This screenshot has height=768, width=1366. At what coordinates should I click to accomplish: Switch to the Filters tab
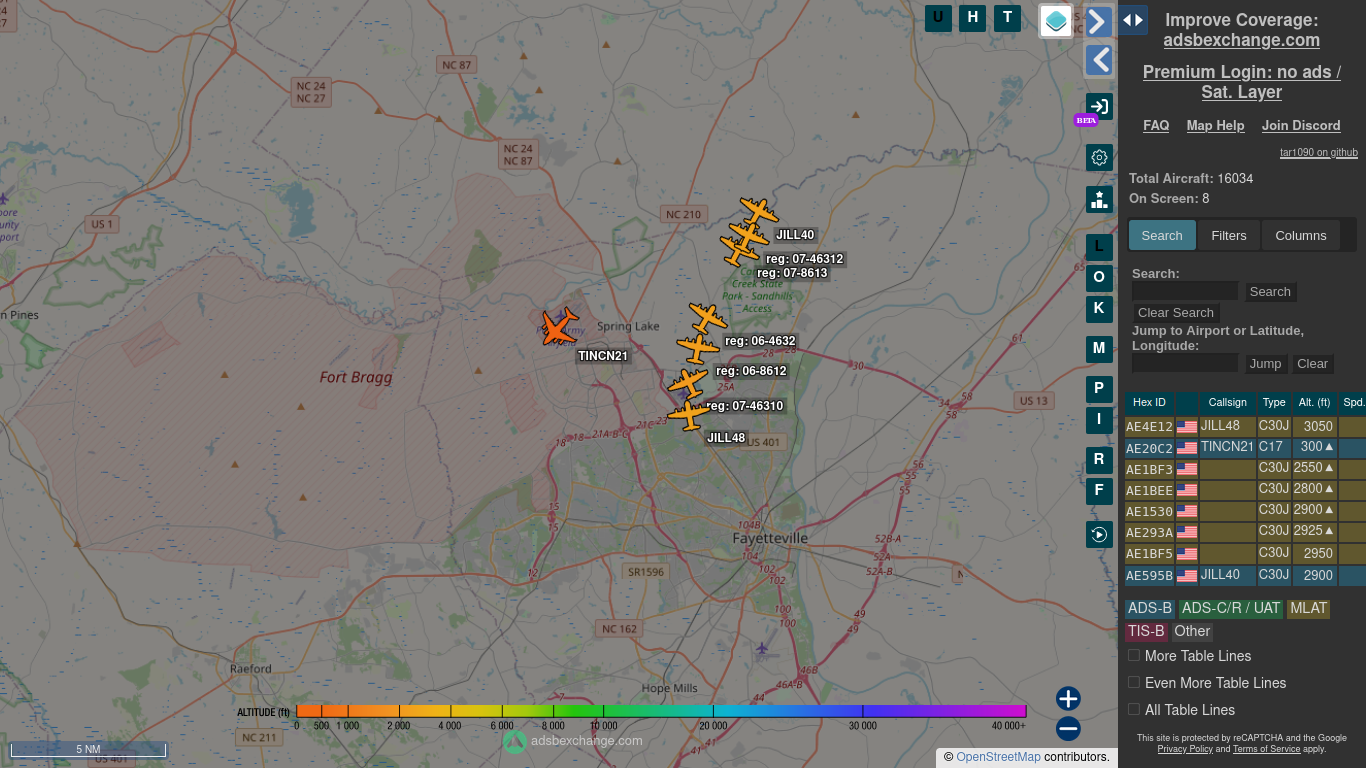1229,236
